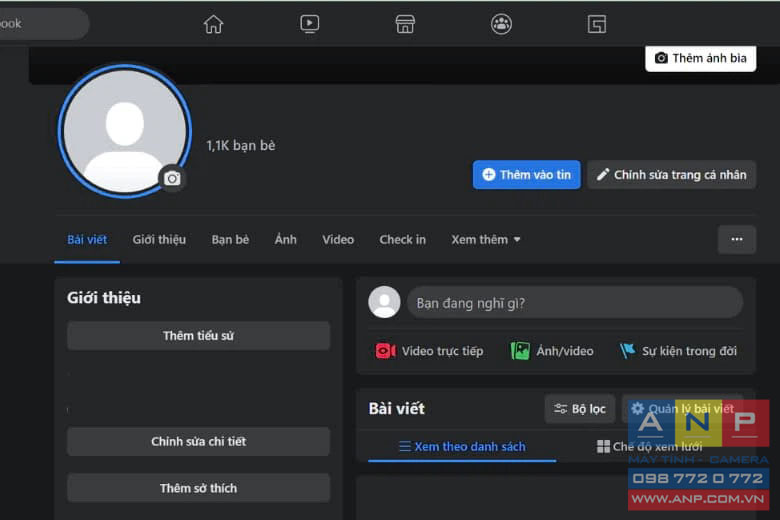Image resolution: width=780 pixels, height=520 pixels.
Task: Open the Marketplace store icon
Action: (405, 24)
